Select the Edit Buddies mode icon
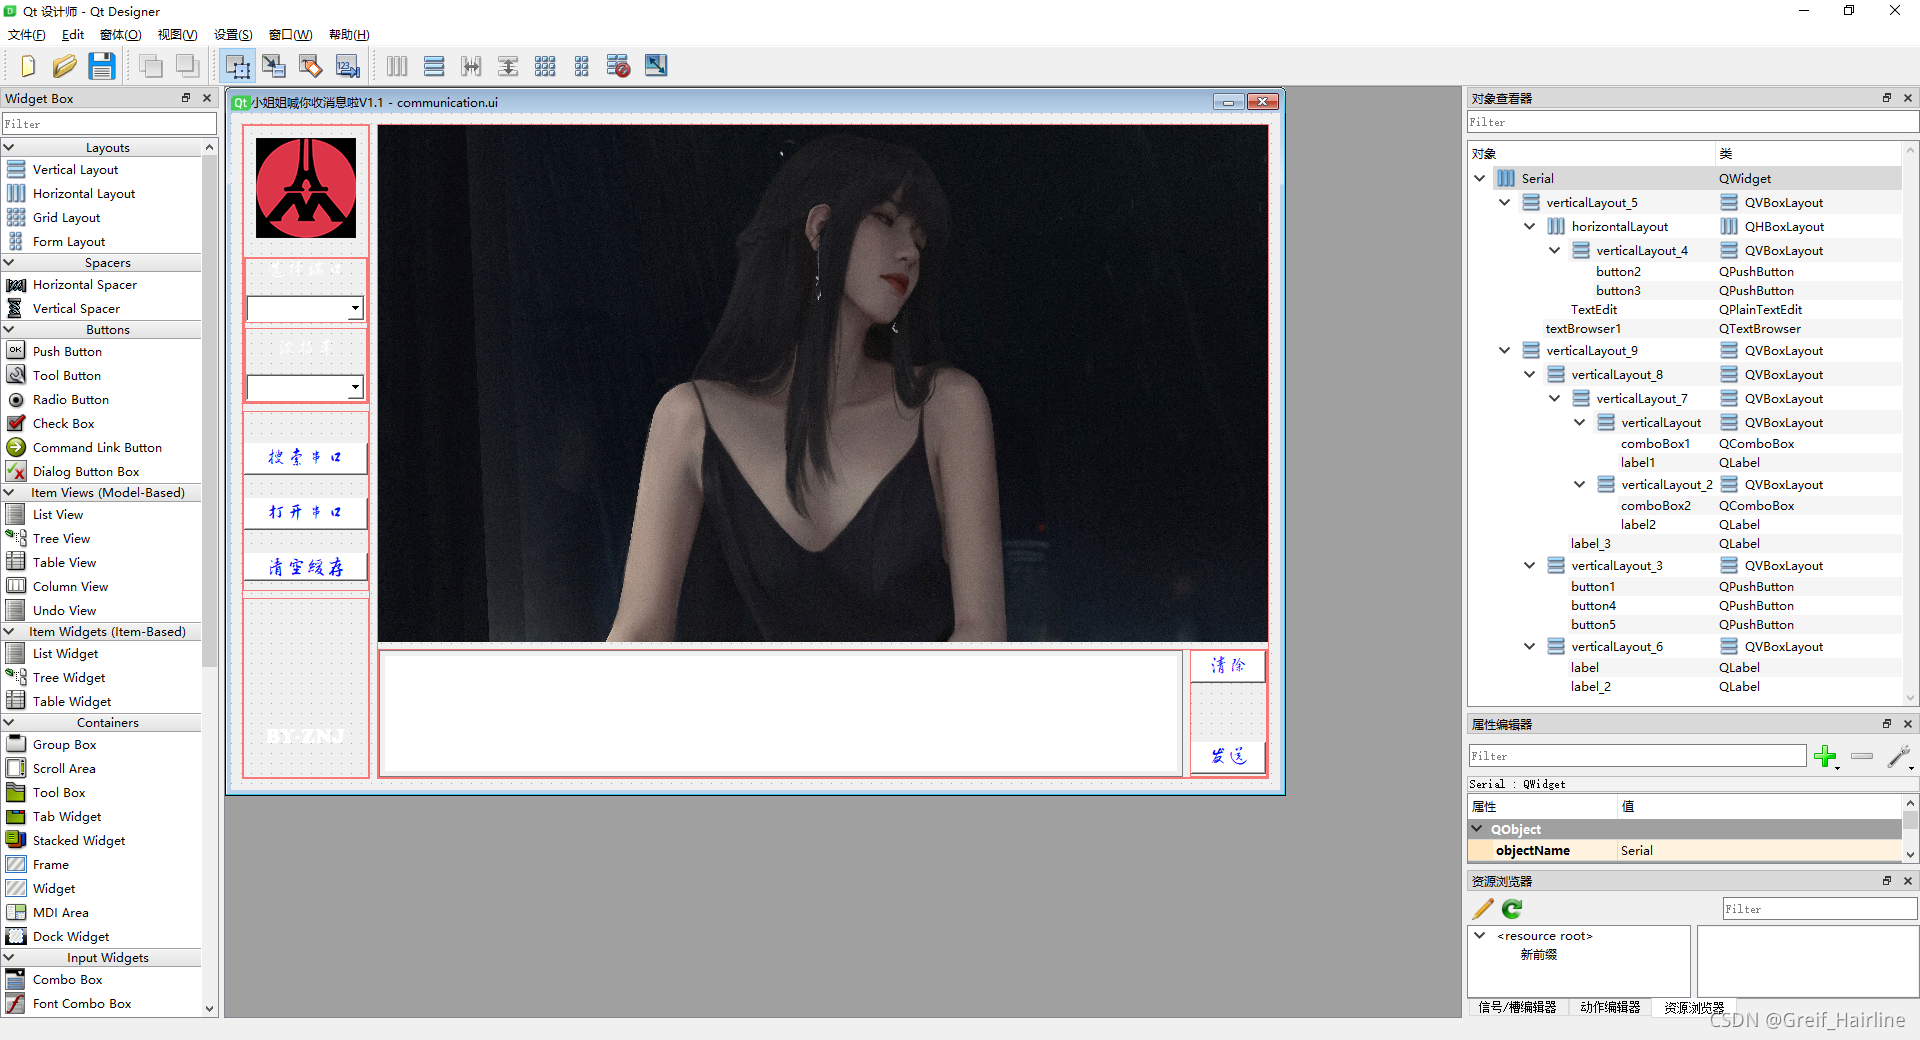This screenshot has height=1040, width=1920. (x=311, y=66)
